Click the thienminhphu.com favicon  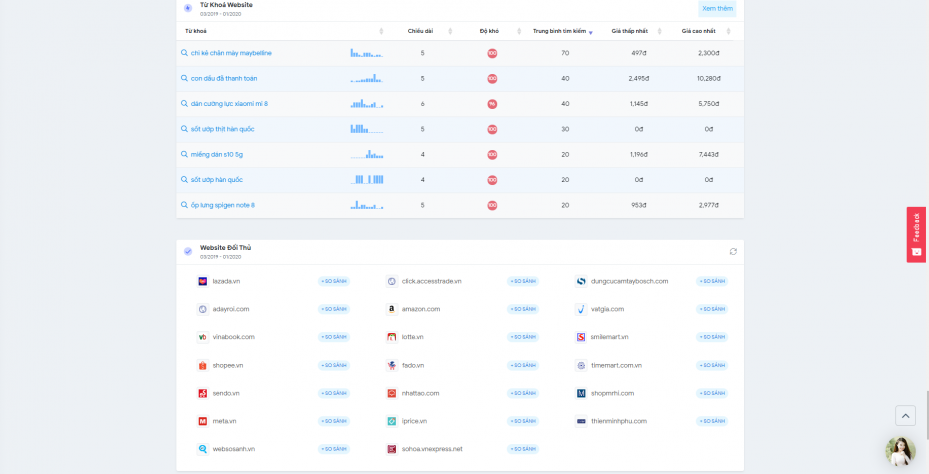(x=581, y=421)
